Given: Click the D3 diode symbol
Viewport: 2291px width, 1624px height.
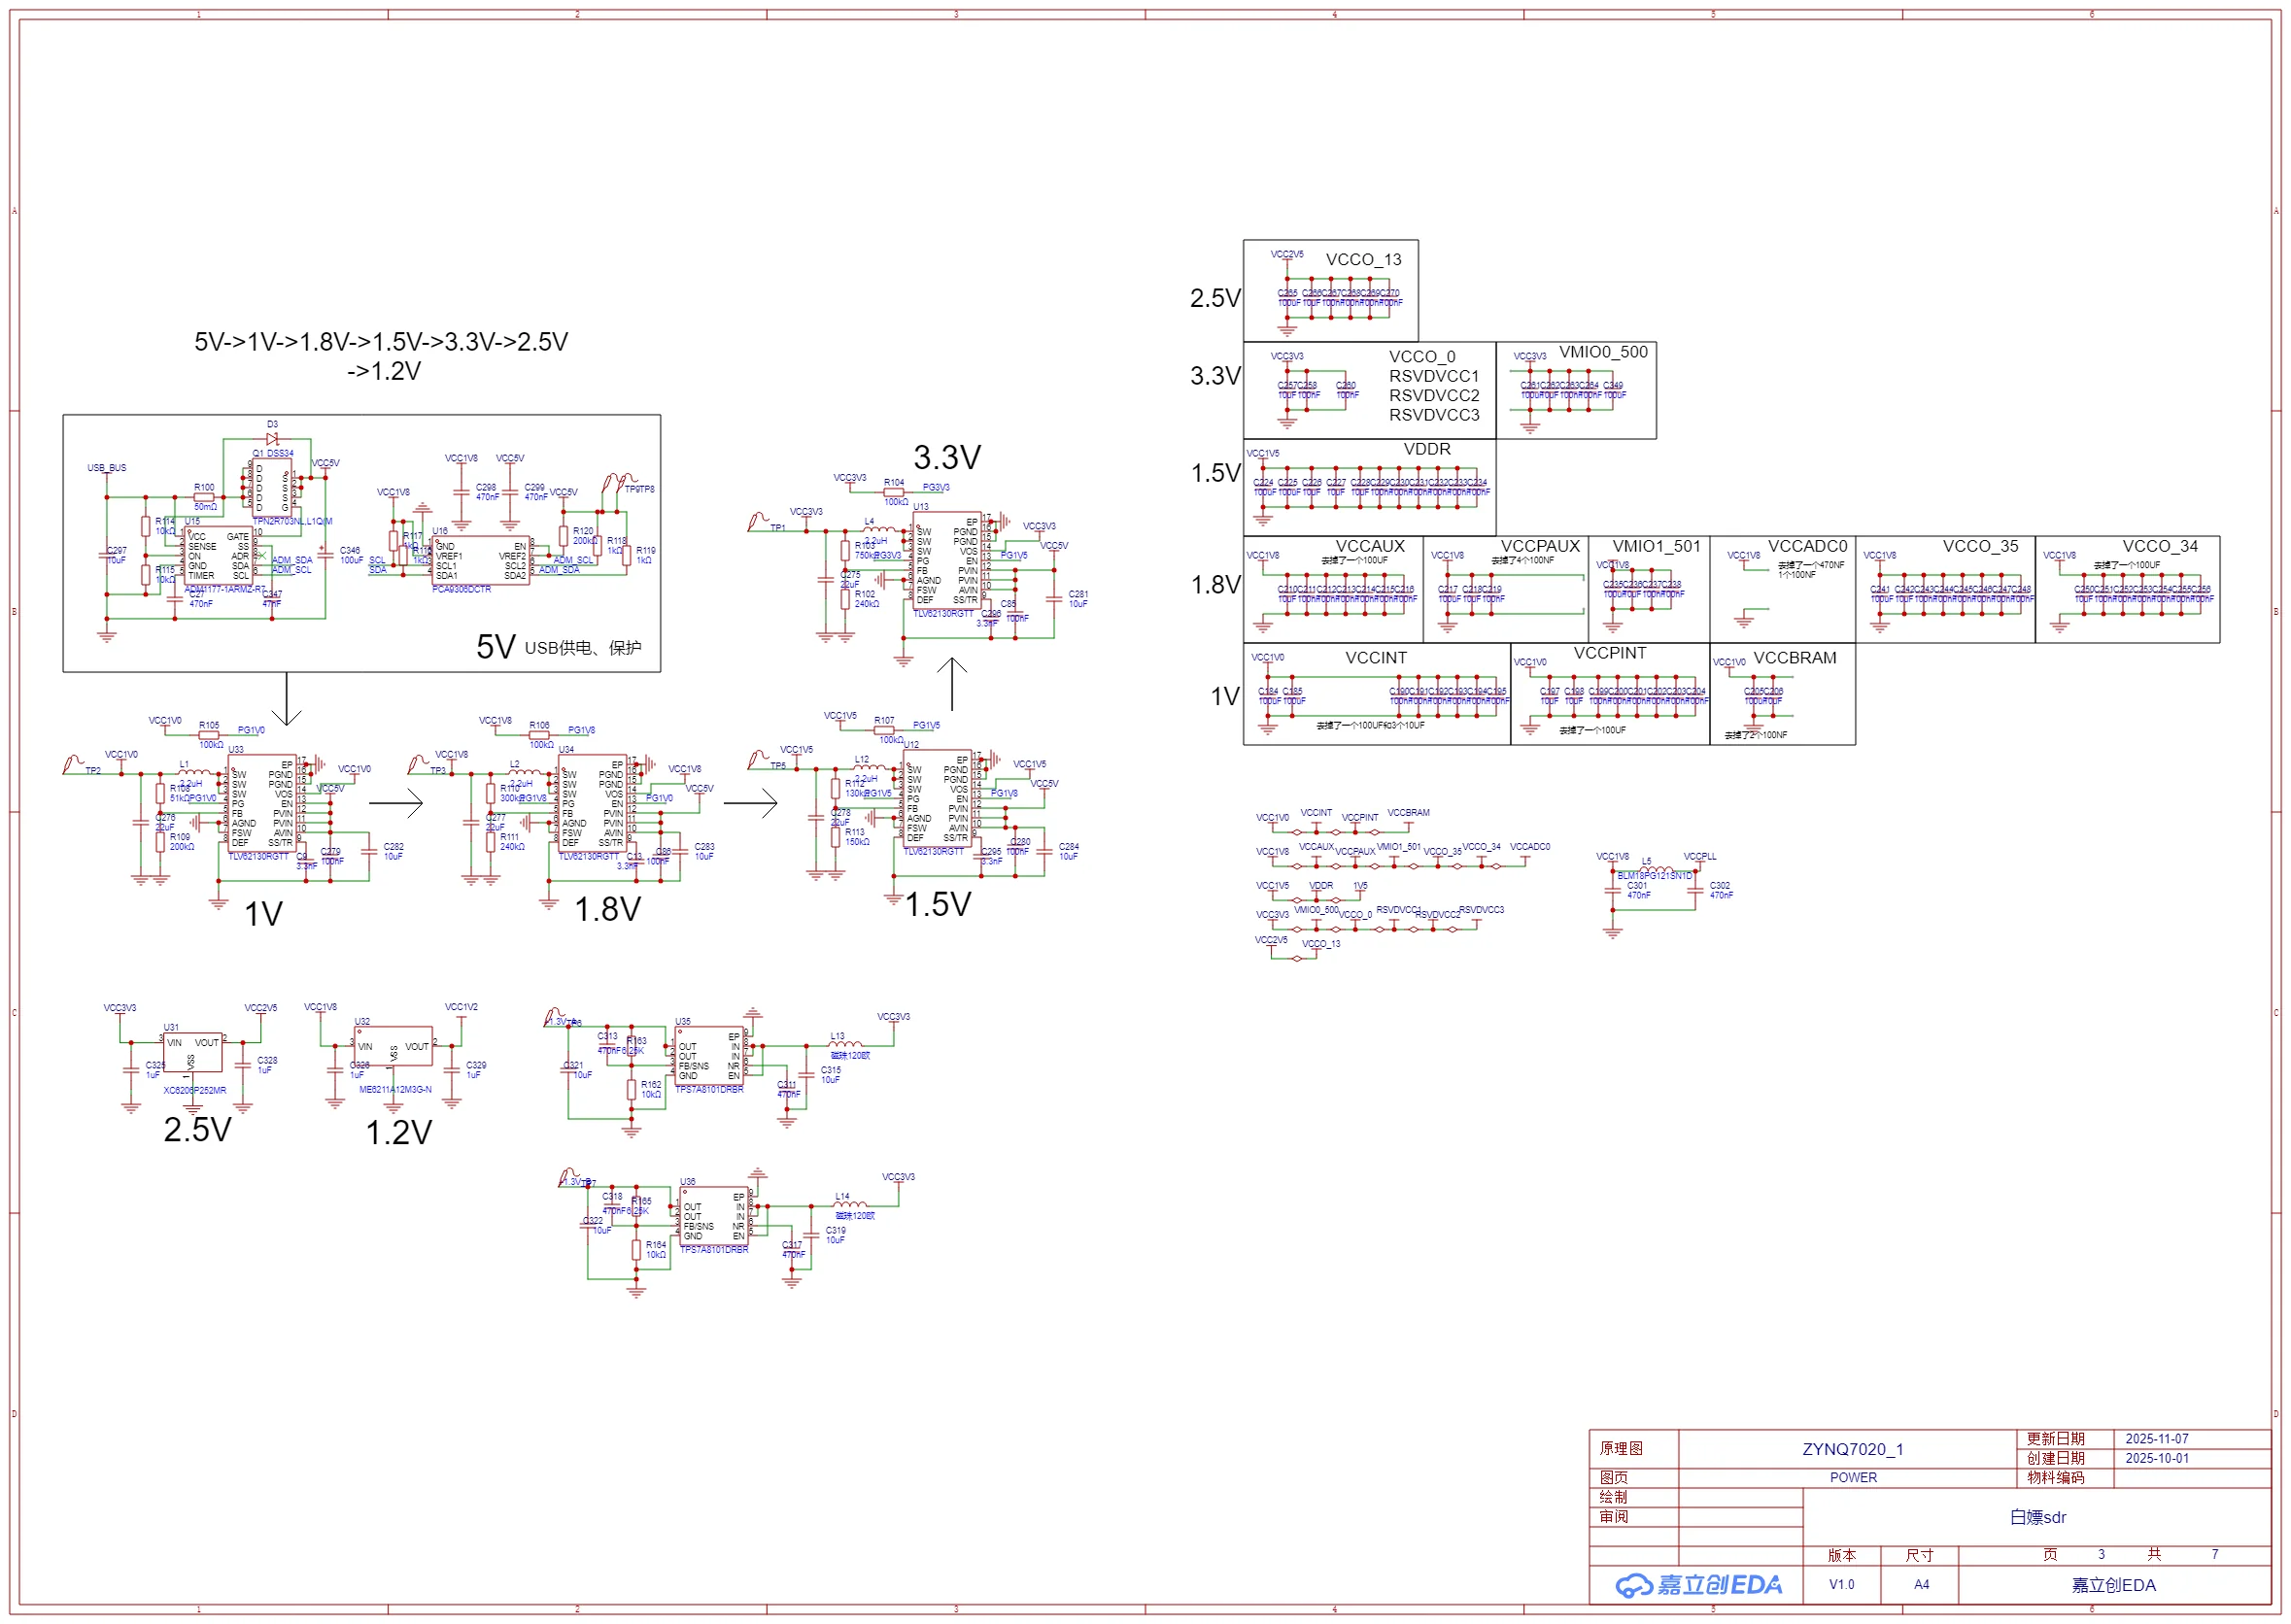Looking at the screenshot, I should click(x=272, y=438).
